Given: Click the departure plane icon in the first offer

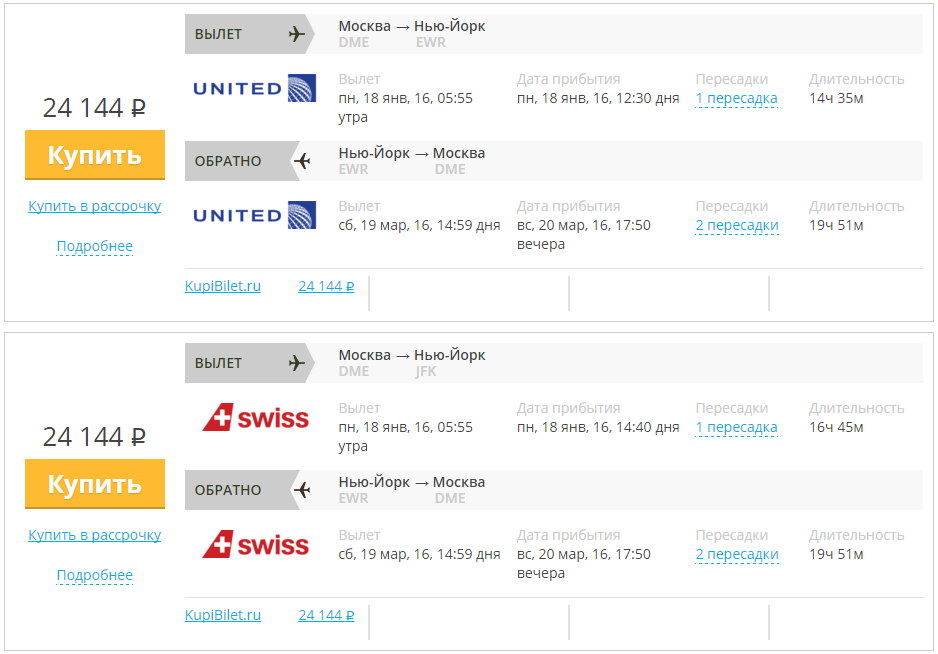Looking at the screenshot, I should [297, 34].
